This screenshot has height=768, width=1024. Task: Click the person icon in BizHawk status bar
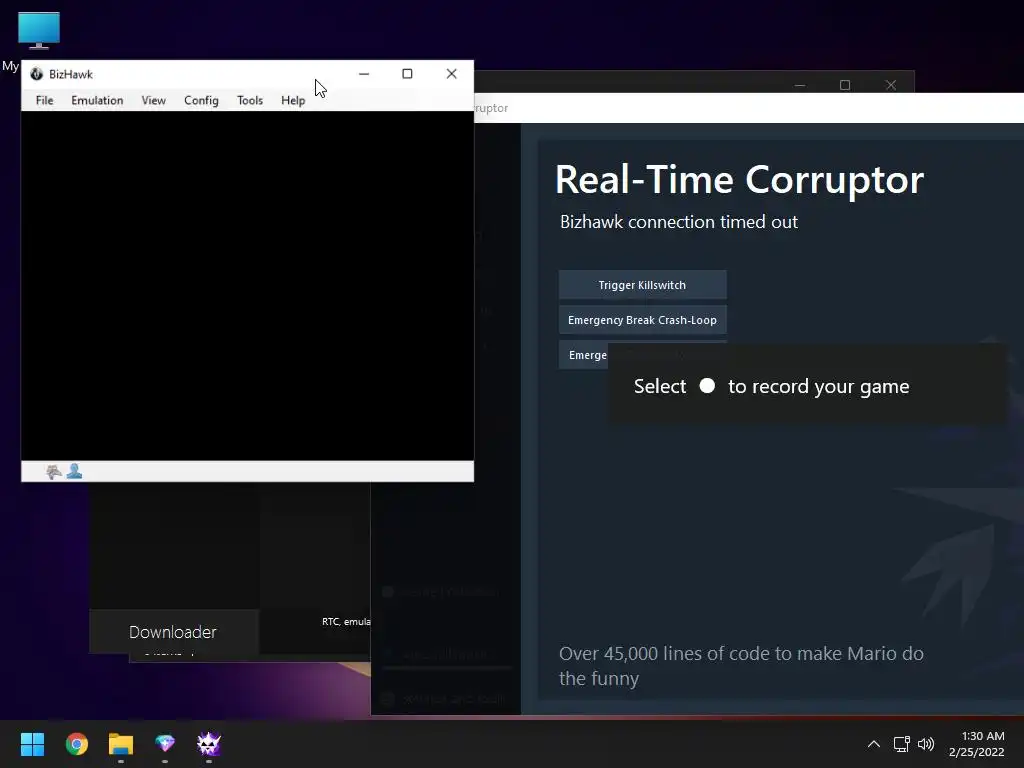coord(74,471)
